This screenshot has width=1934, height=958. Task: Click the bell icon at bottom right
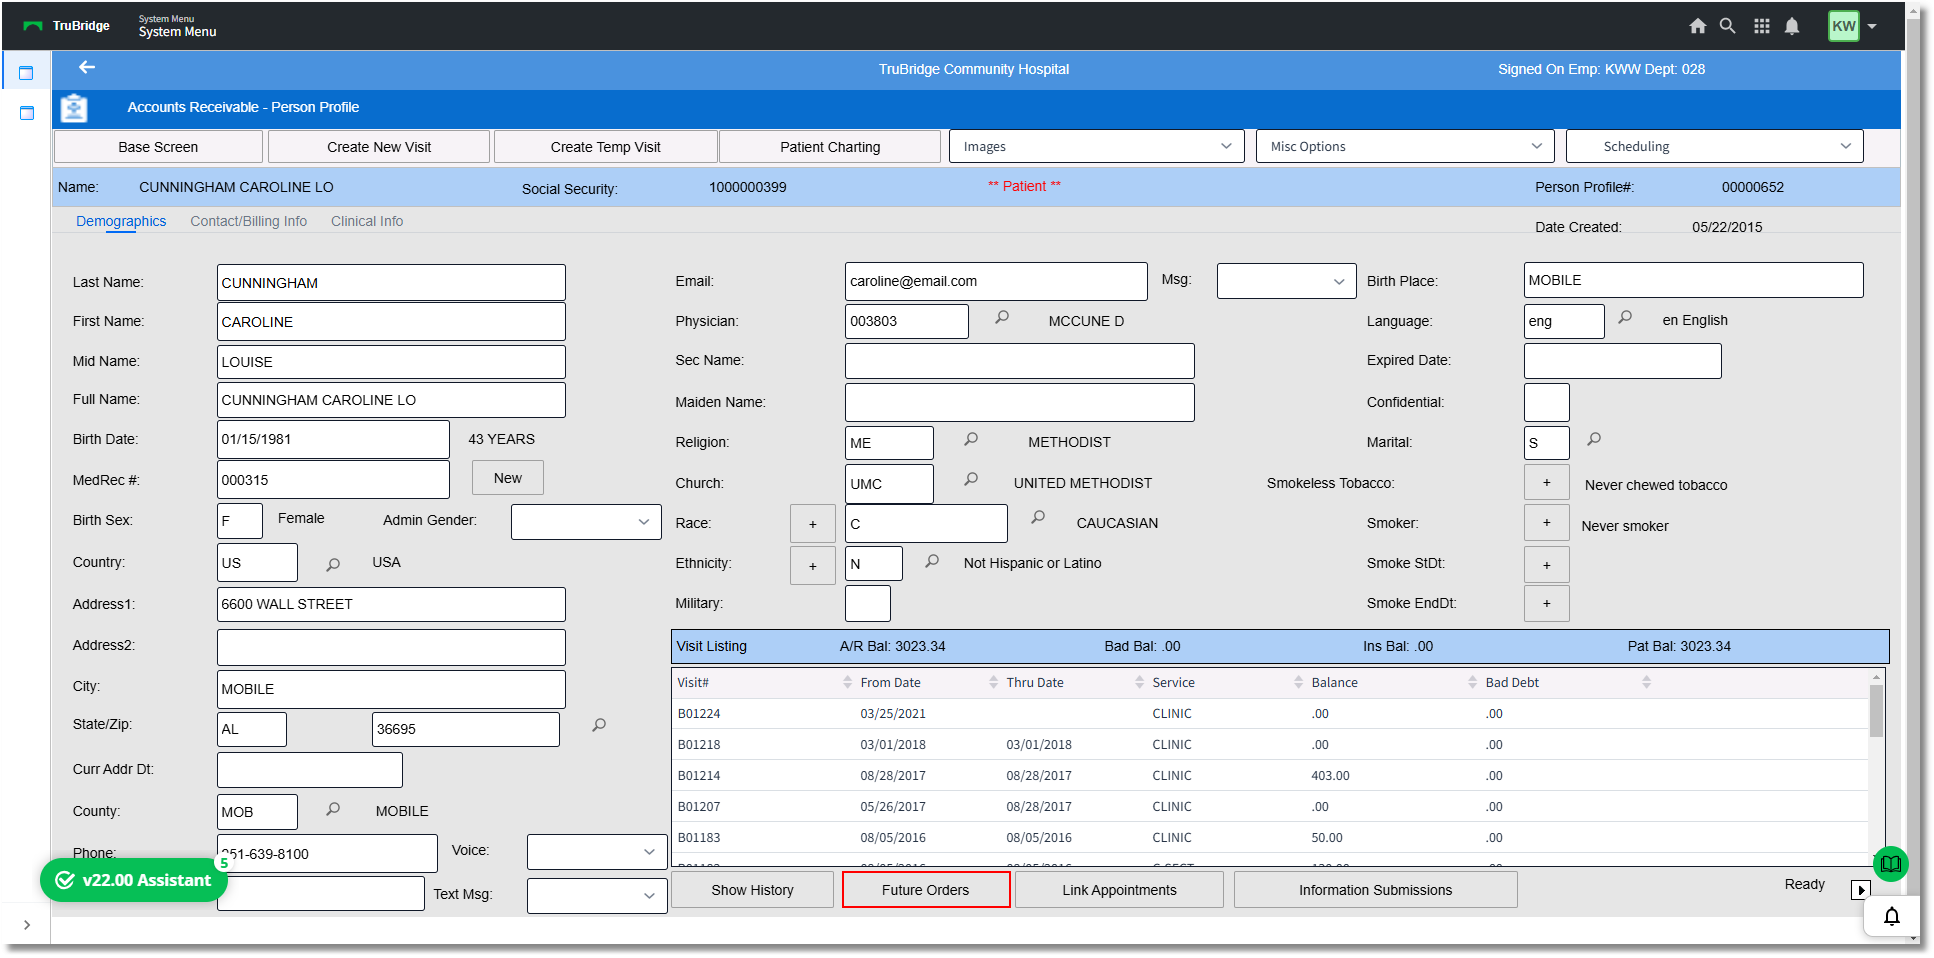(1892, 916)
